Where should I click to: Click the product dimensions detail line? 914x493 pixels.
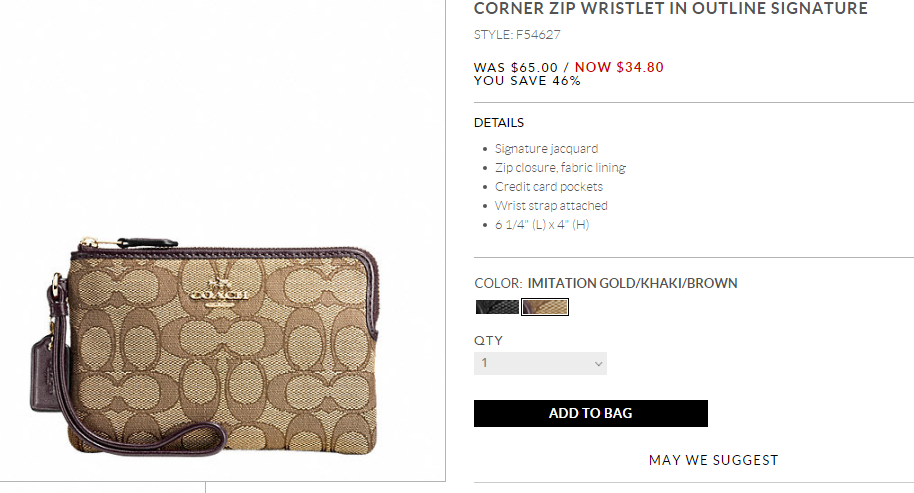click(542, 225)
